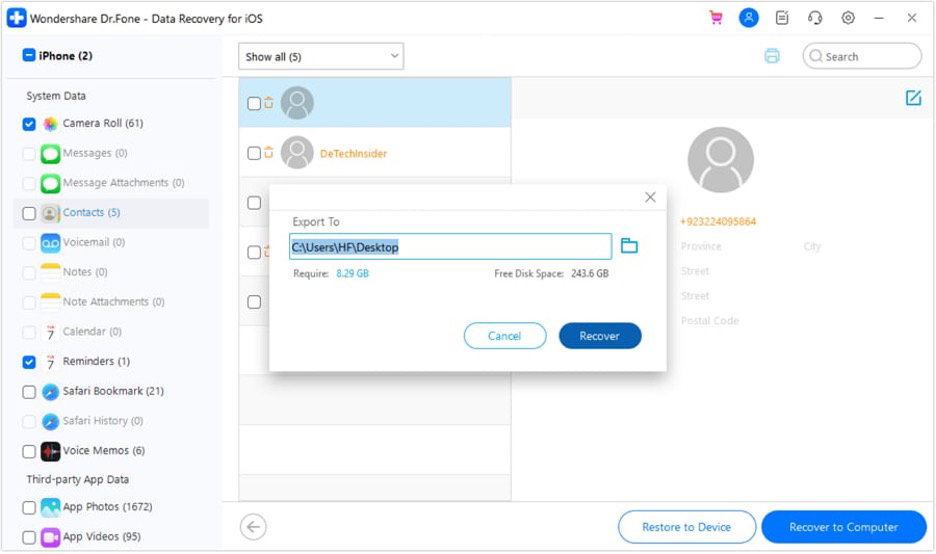Click the Notes icon
Image resolution: width=936 pixels, height=554 pixels.
(x=50, y=272)
